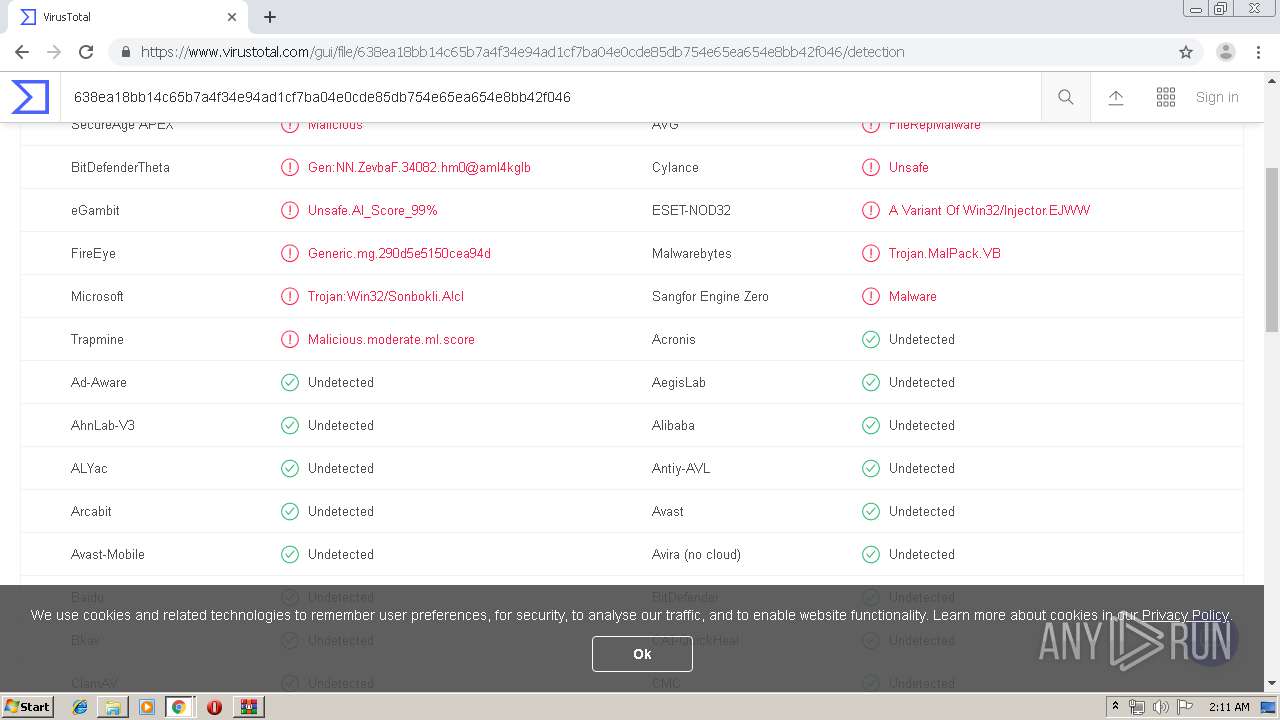This screenshot has height=720, width=1280.
Task: Click the site lock icon
Action: tap(125, 52)
